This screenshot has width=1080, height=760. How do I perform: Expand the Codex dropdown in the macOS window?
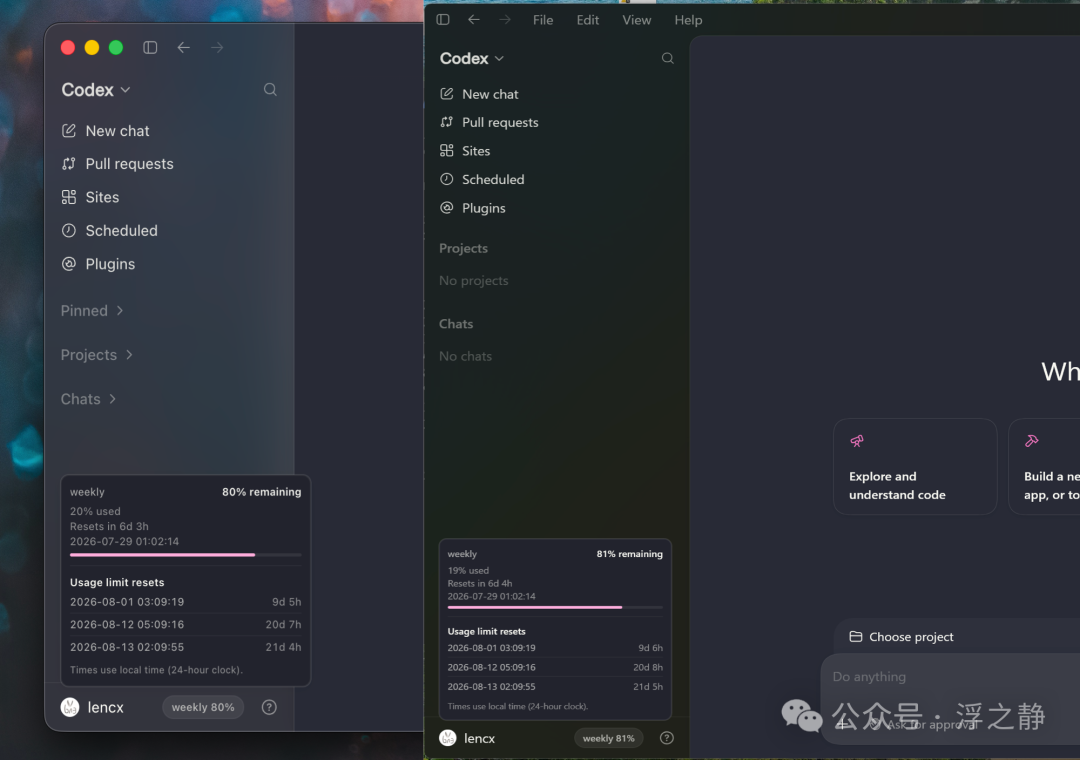[96, 90]
